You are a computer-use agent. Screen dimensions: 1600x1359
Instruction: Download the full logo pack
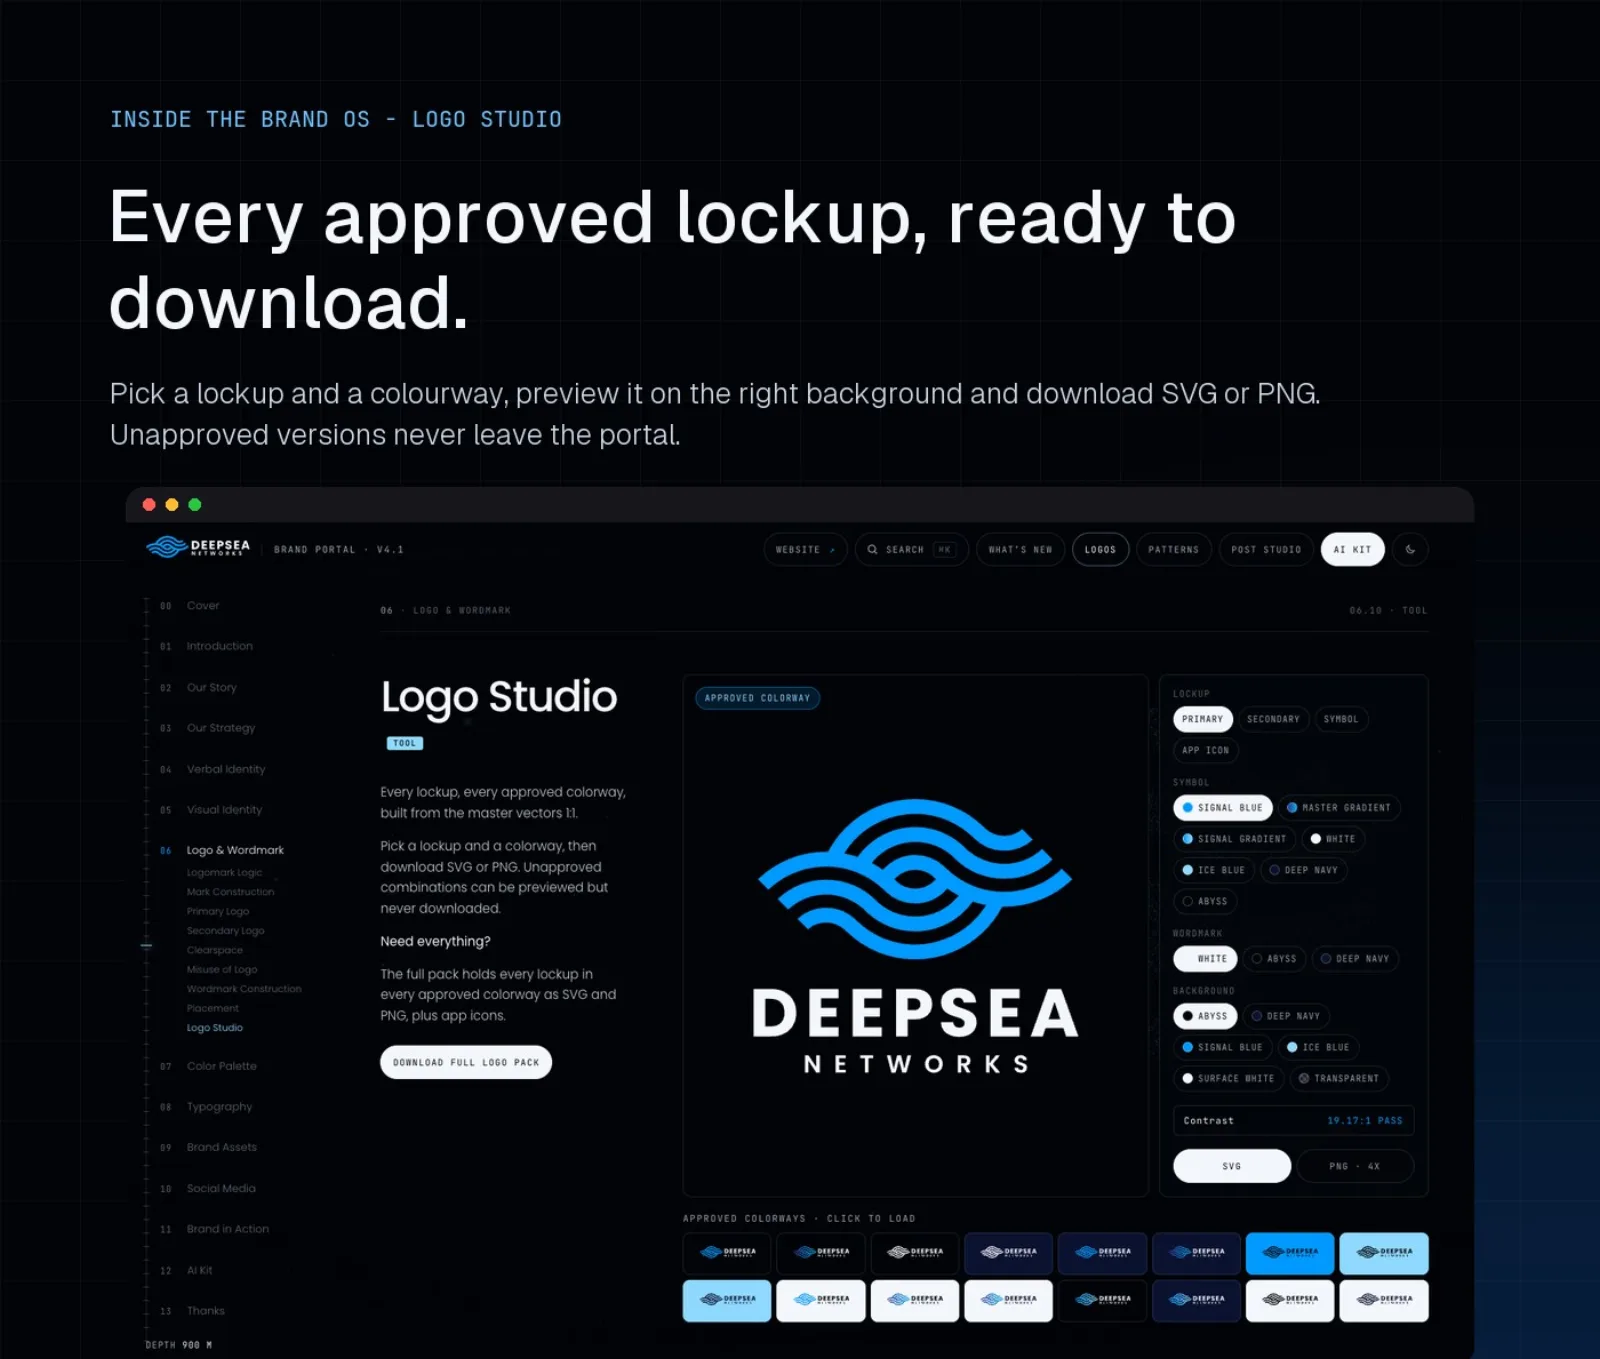click(466, 1062)
